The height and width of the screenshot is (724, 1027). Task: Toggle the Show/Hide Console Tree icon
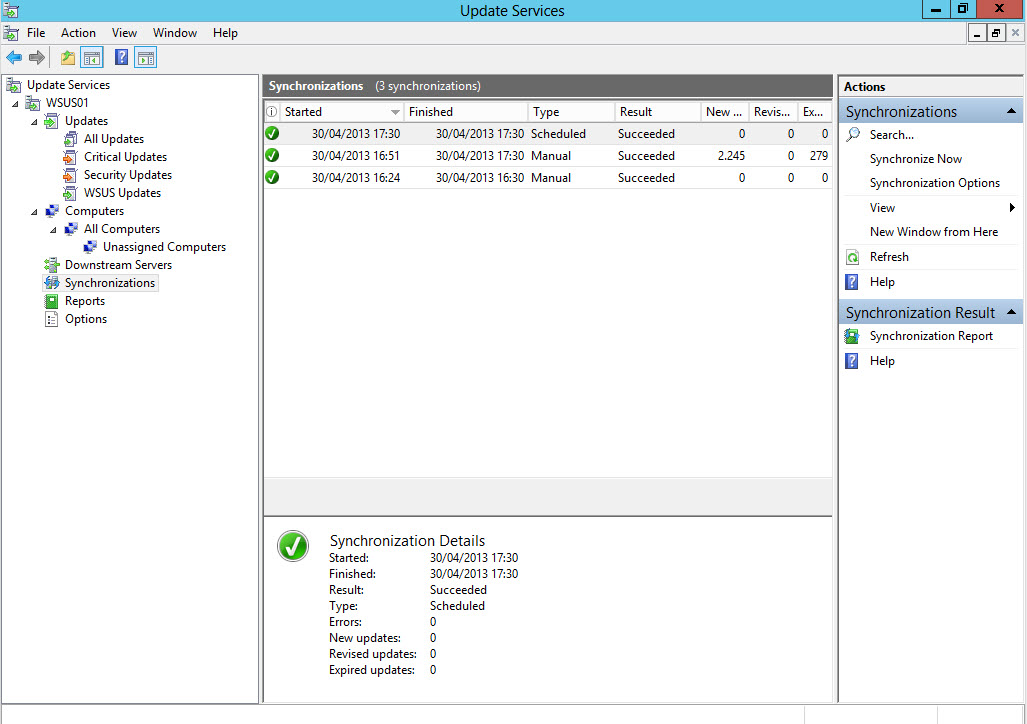coord(92,58)
